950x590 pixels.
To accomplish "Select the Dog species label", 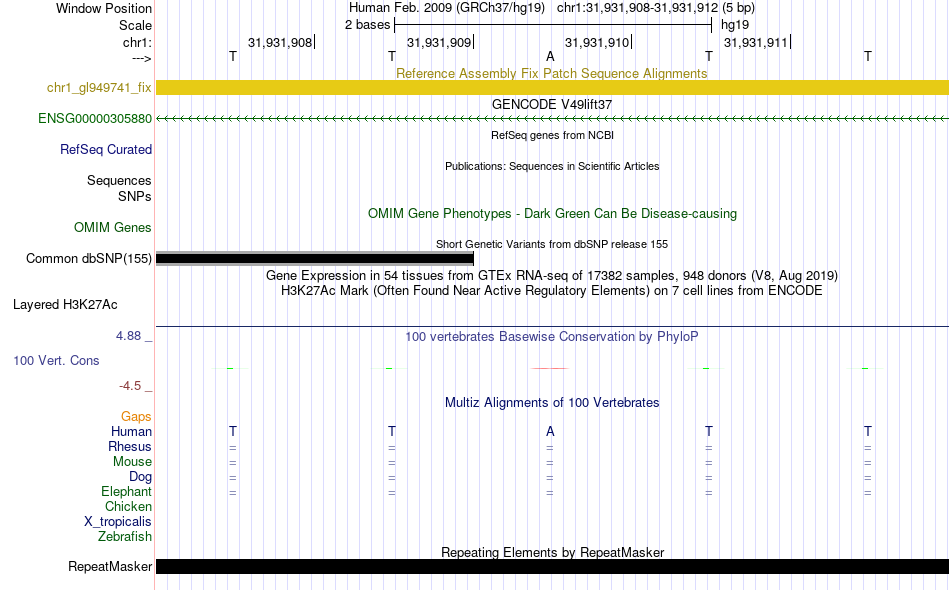I will pos(140,477).
